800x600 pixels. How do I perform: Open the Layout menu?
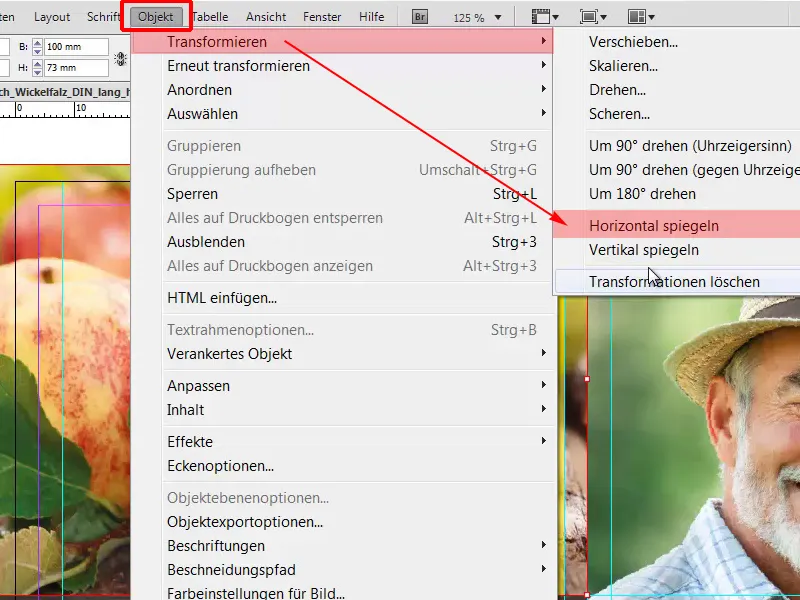click(x=52, y=17)
